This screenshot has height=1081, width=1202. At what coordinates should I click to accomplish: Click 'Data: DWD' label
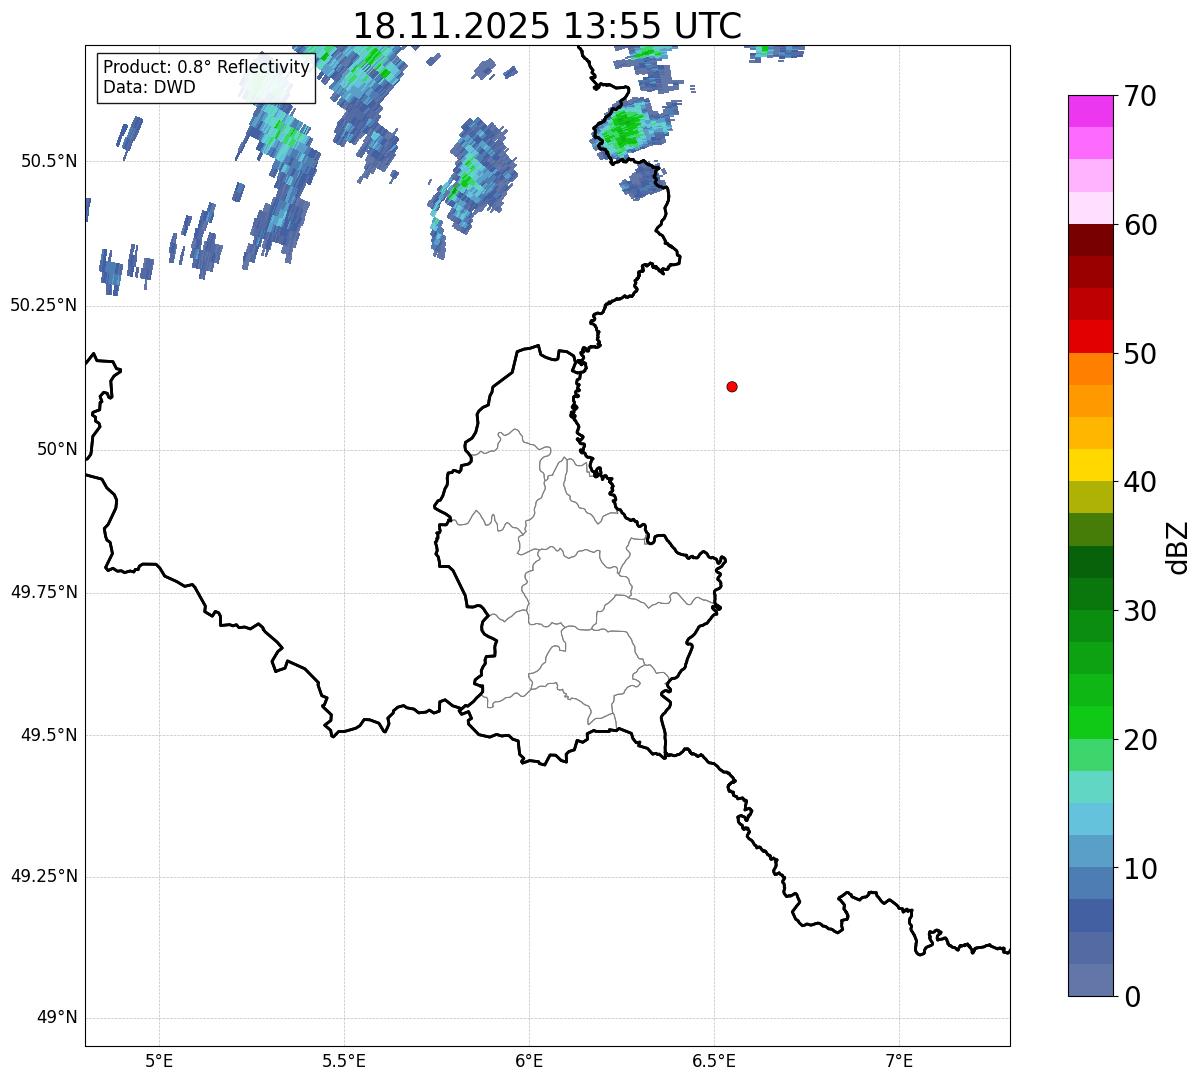pyautogui.click(x=149, y=87)
